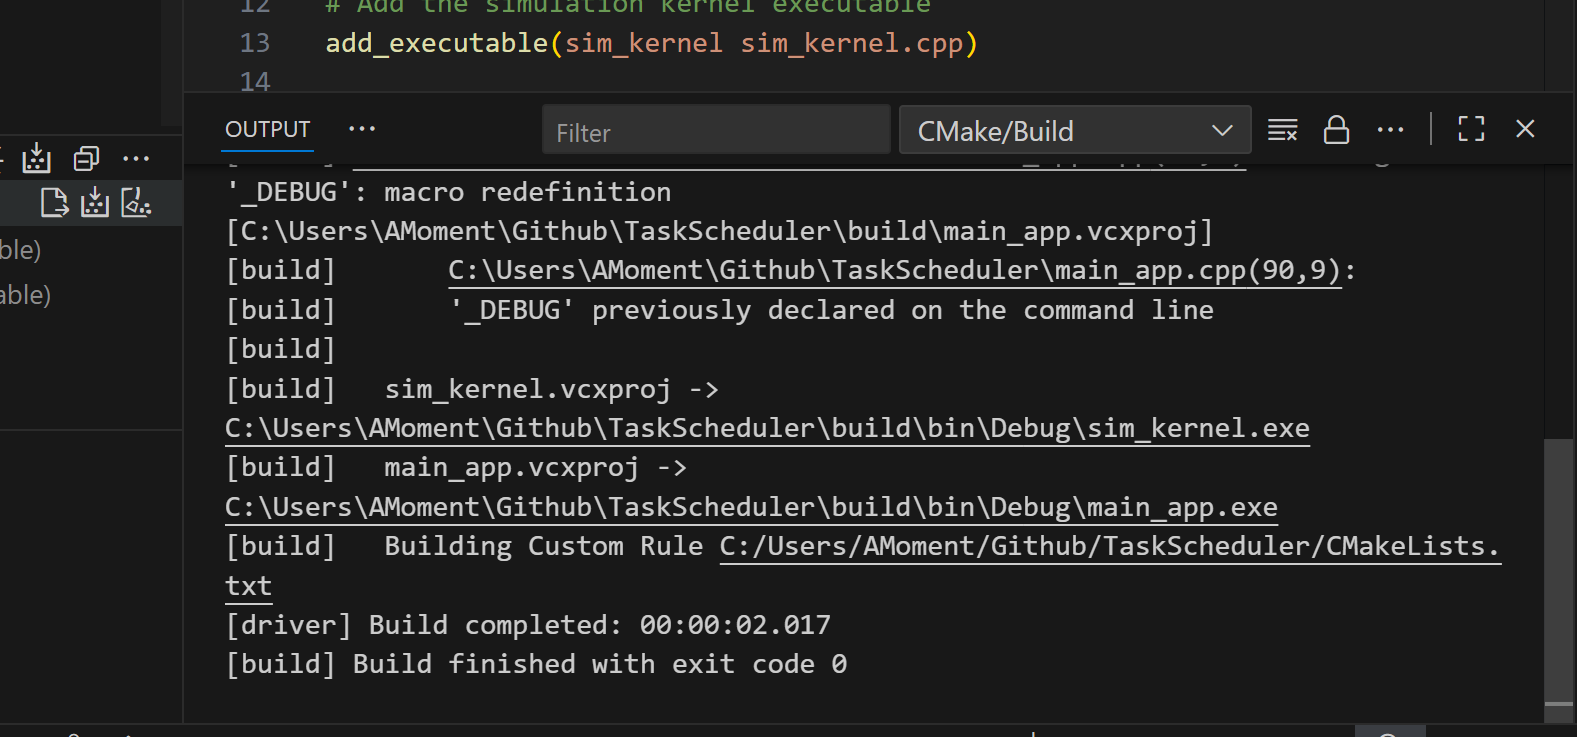Close the output panel
The width and height of the screenshot is (1577, 737).
1525,129
